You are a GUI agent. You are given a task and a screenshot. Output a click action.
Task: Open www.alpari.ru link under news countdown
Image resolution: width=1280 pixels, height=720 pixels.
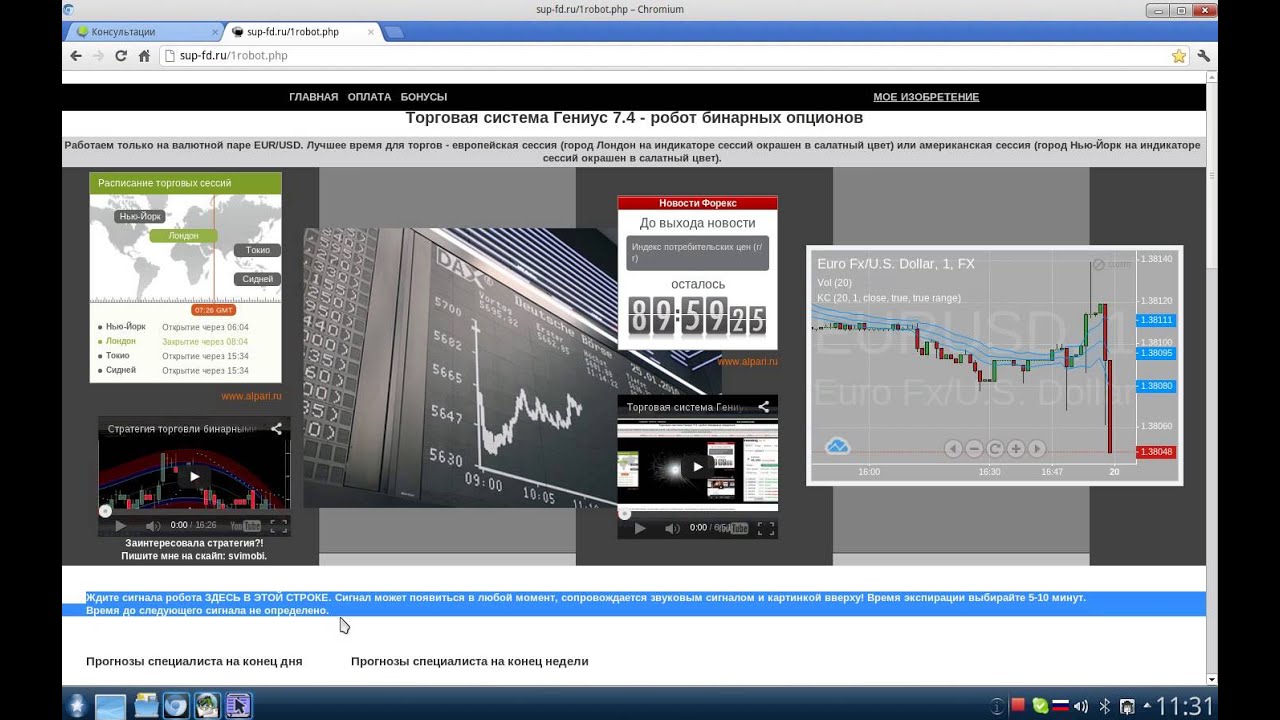pos(747,362)
